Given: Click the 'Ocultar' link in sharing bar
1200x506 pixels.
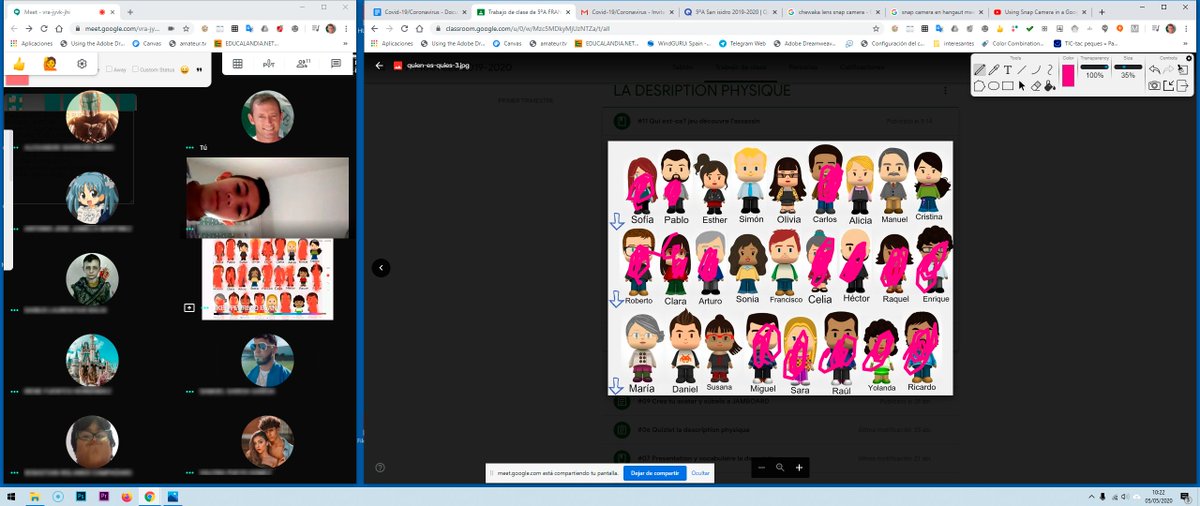Looking at the screenshot, I should coord(700,472).
